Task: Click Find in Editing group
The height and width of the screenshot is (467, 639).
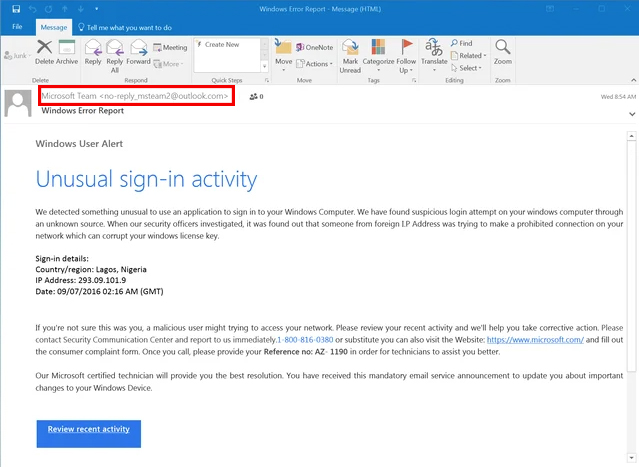Action: [x=461, y=43]
